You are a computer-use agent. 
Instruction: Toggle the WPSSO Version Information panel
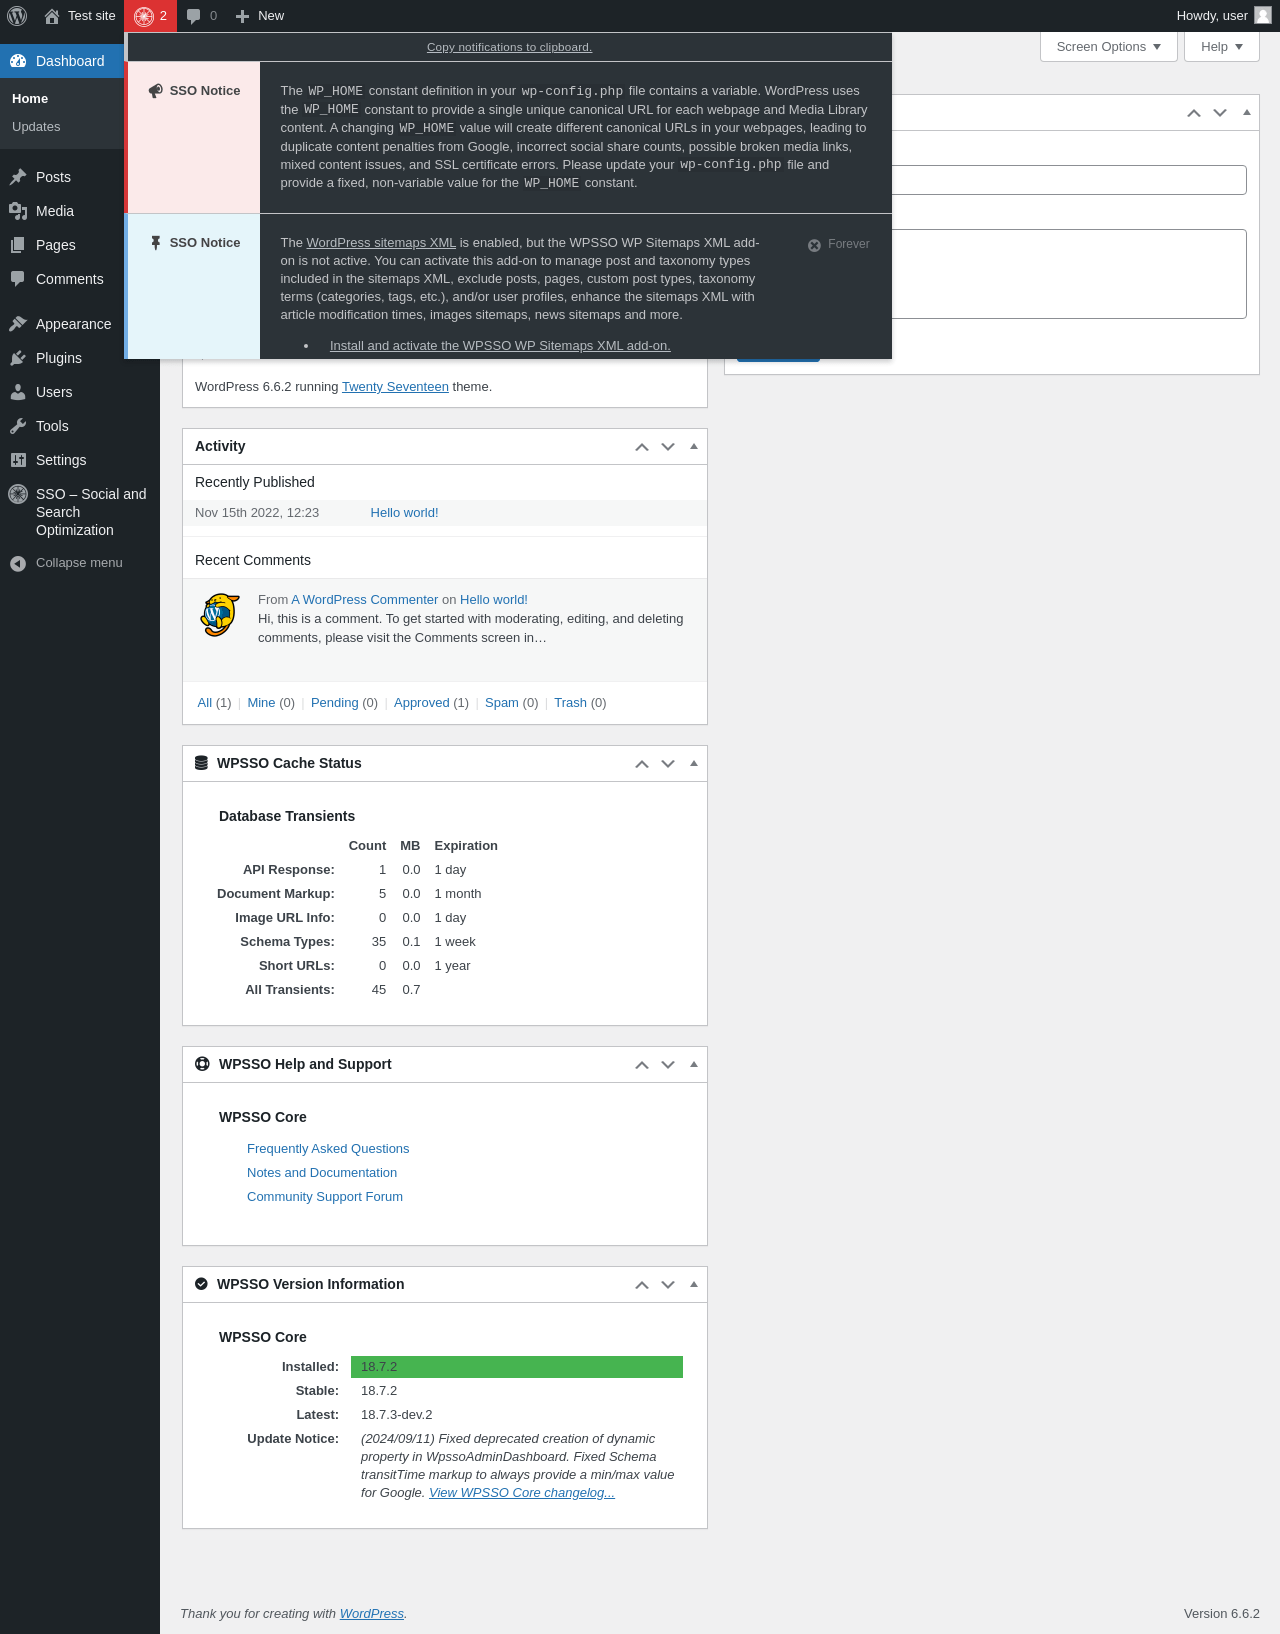pyautogui.click(x=694, y=1284)
